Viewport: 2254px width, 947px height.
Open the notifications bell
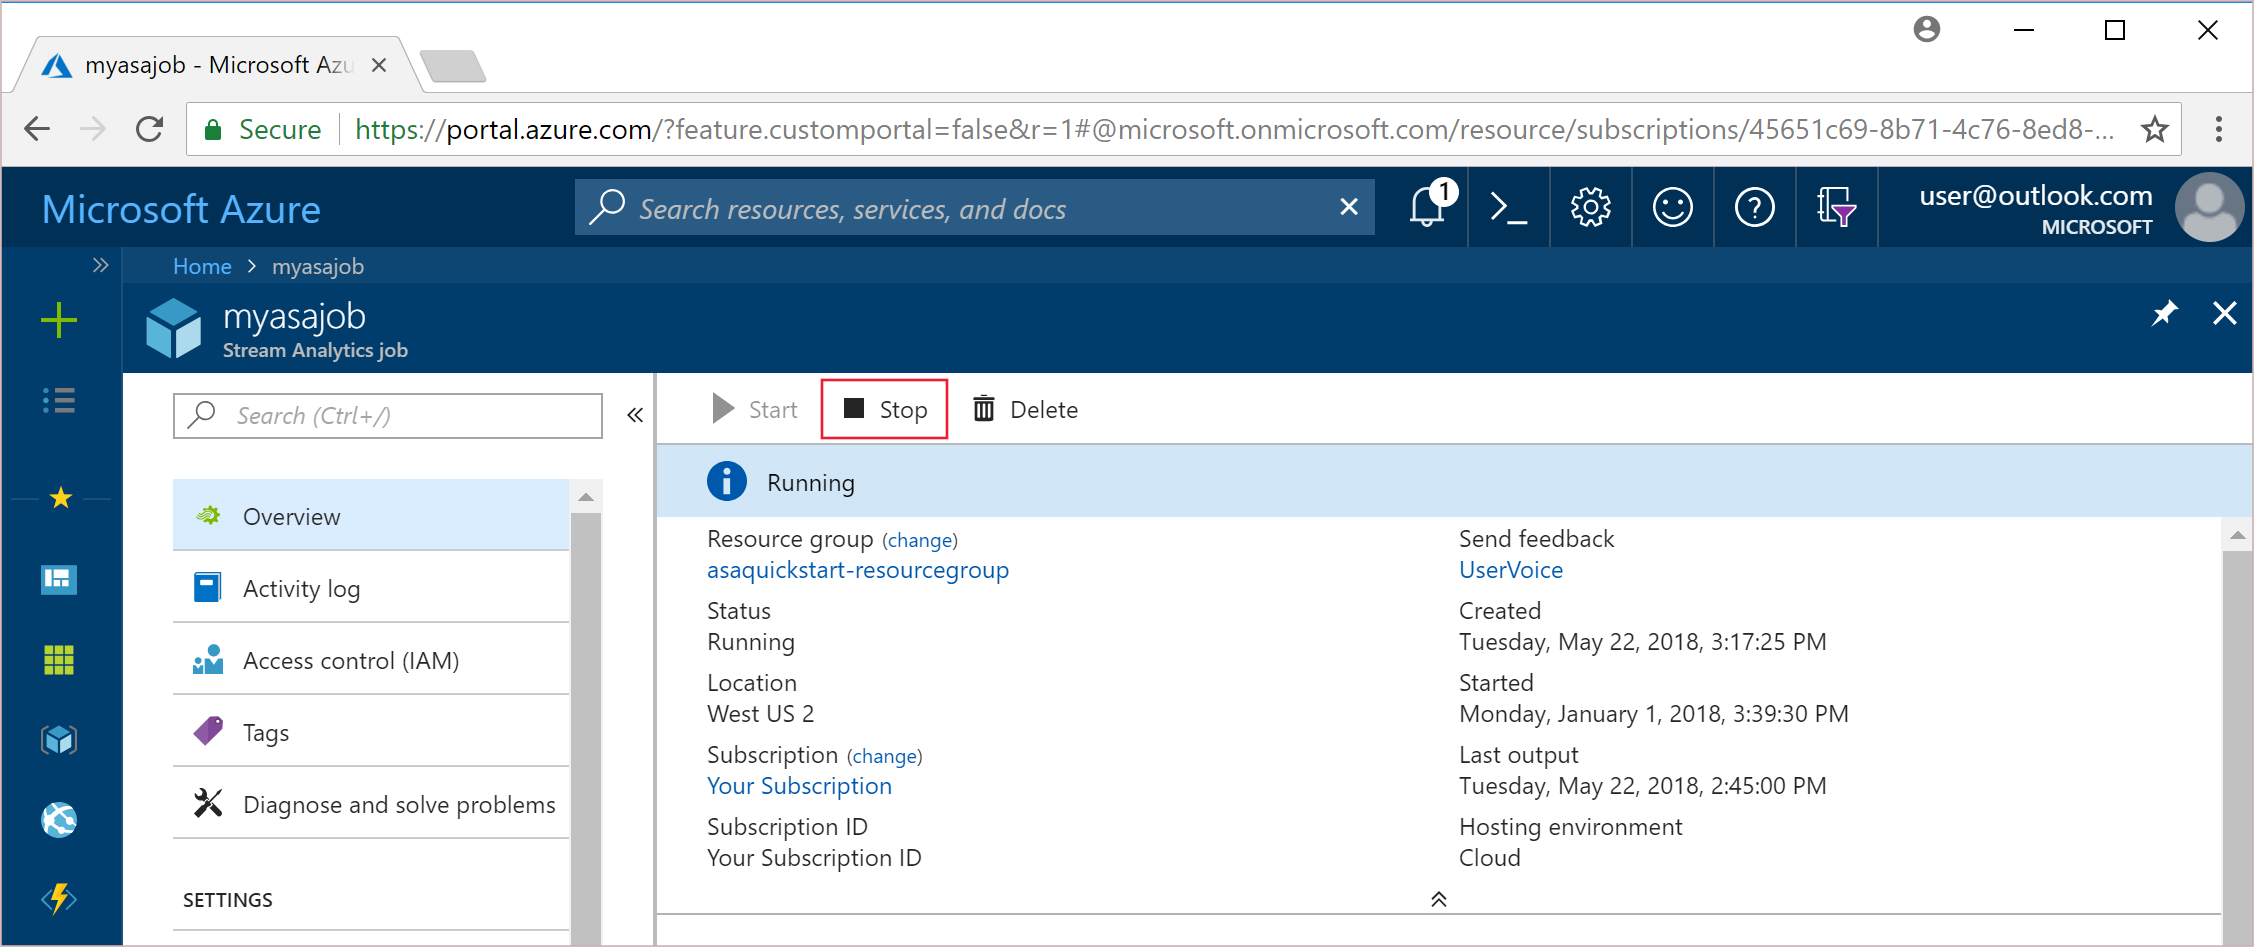tap(1427, 207)
